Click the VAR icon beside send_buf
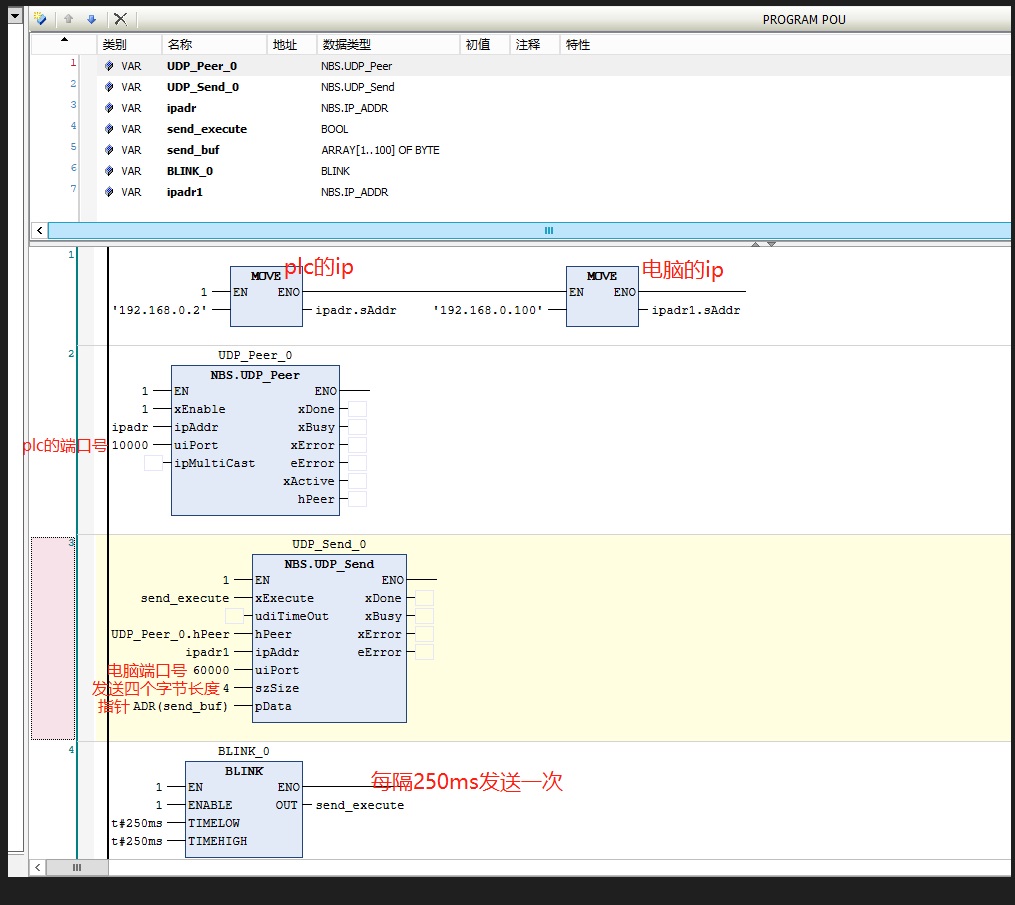Screen dimensions: 1015x905 (109, 150)
